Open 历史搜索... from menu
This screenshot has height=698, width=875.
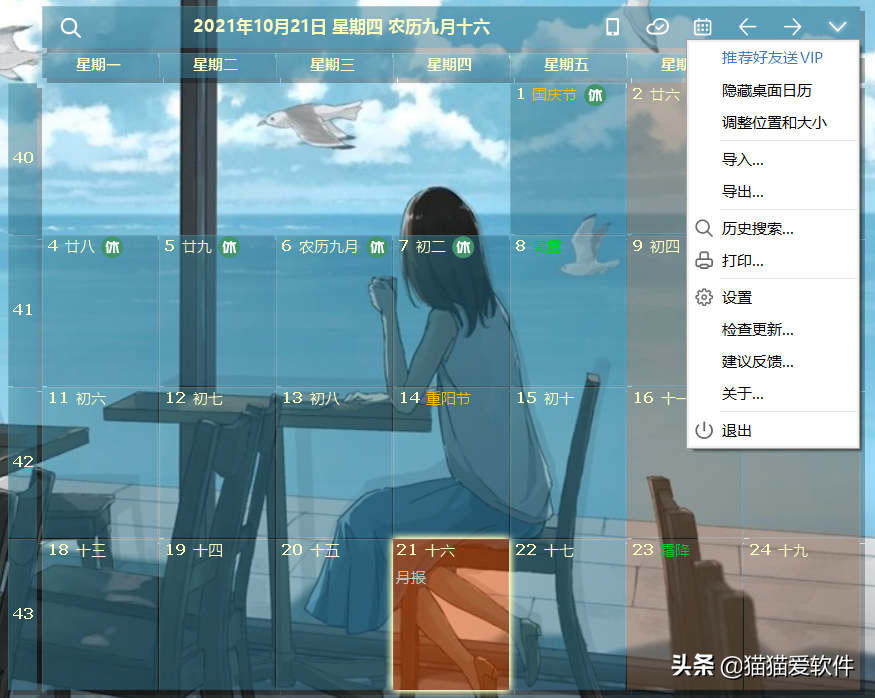[x=758, y=229]
